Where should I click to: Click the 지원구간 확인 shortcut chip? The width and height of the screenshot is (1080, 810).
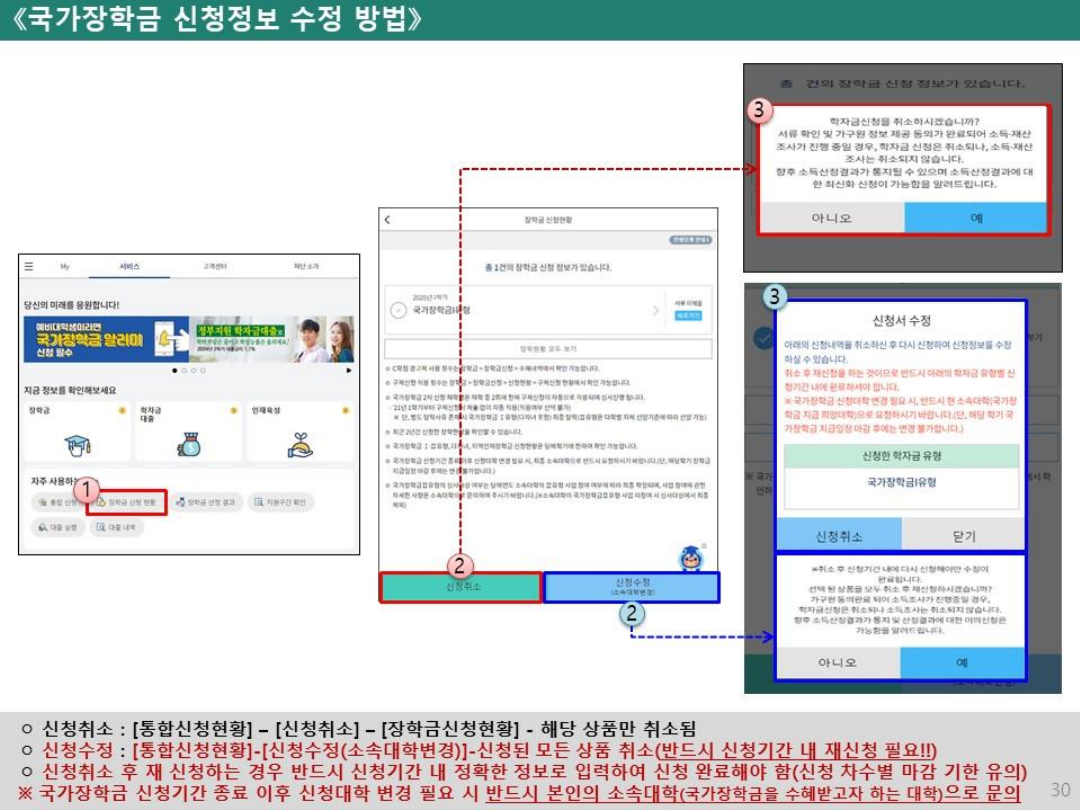tap(280, 503)
